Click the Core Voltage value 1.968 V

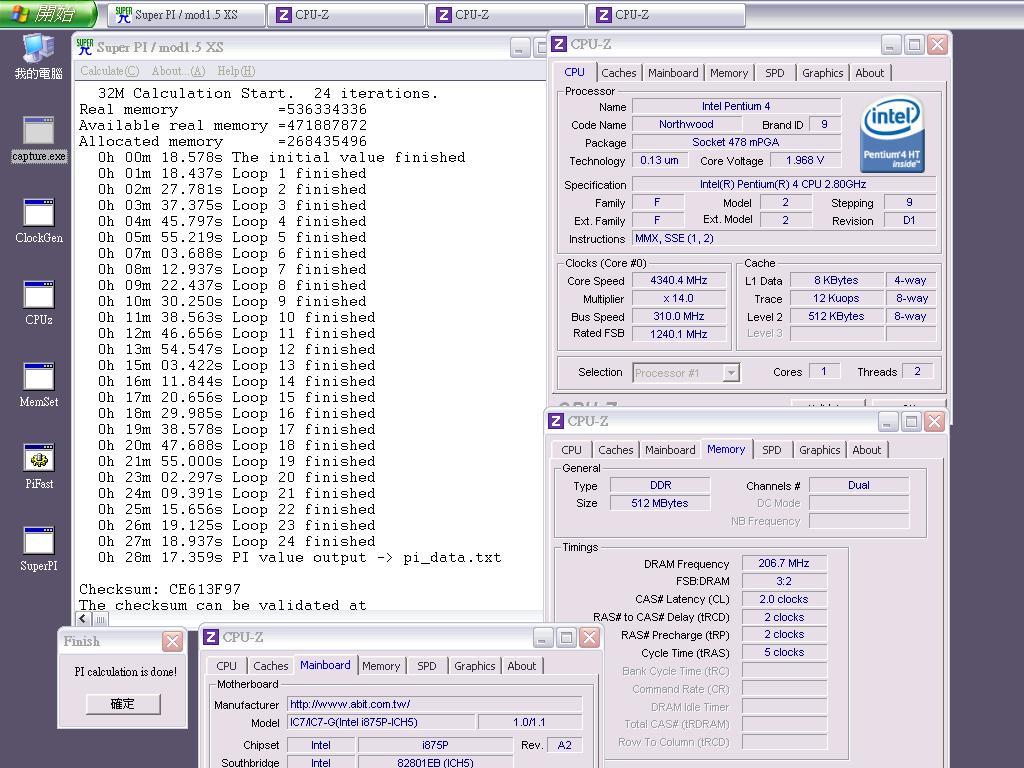(x=805, y=160)
